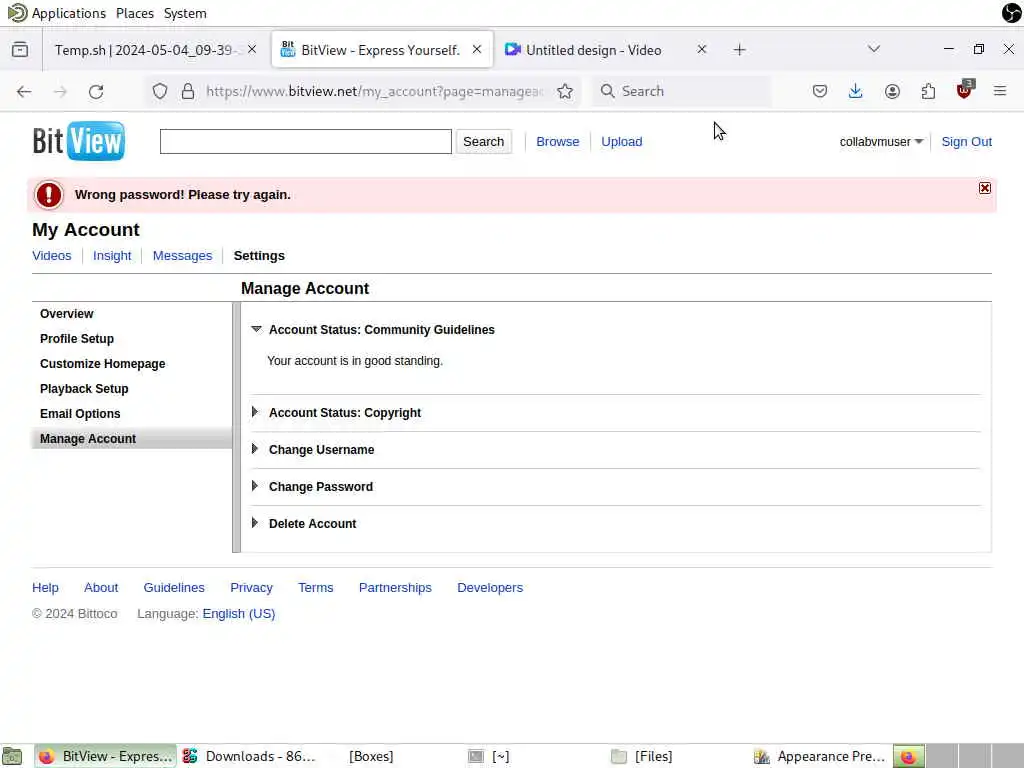
Task: Open the Help footer link
Action: pos(45,588)
